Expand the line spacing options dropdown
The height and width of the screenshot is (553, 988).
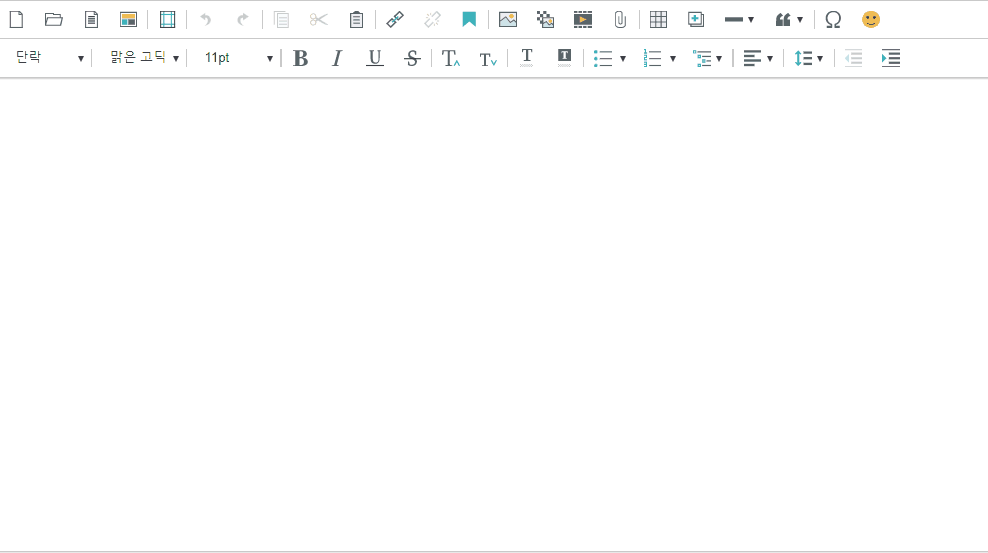click(x=808, y=58)
